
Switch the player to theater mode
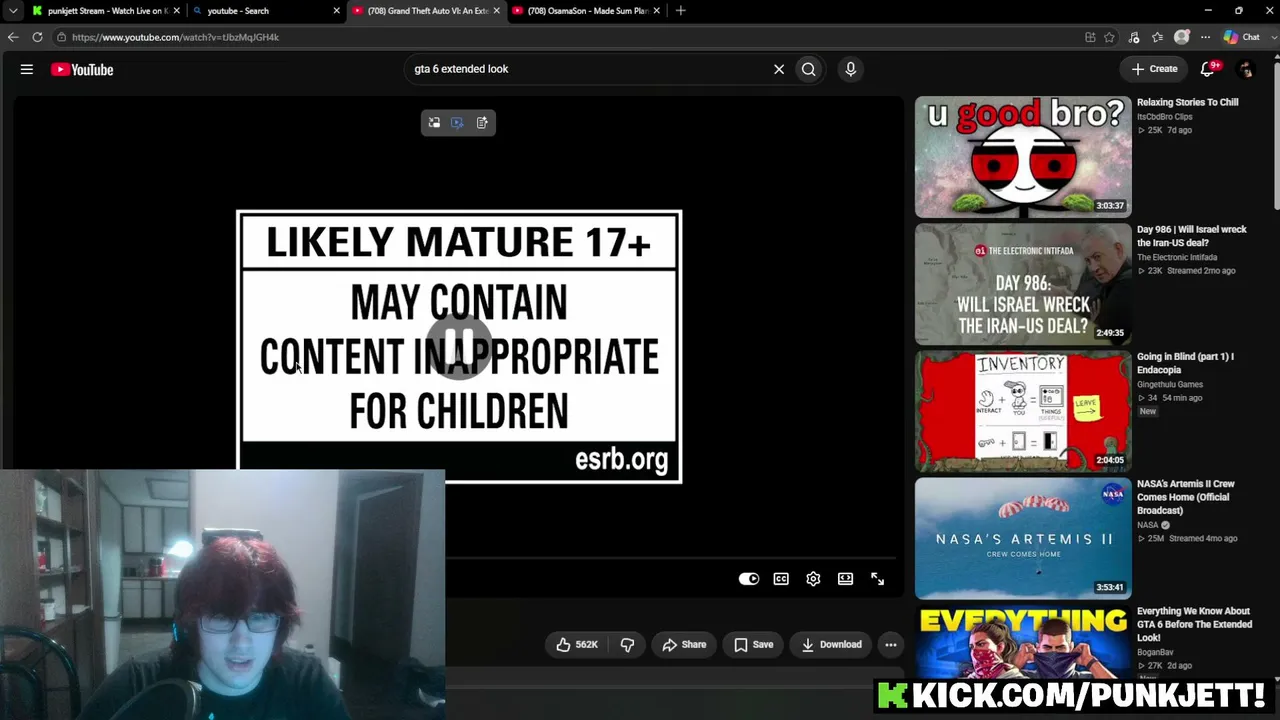pos(845,579)
